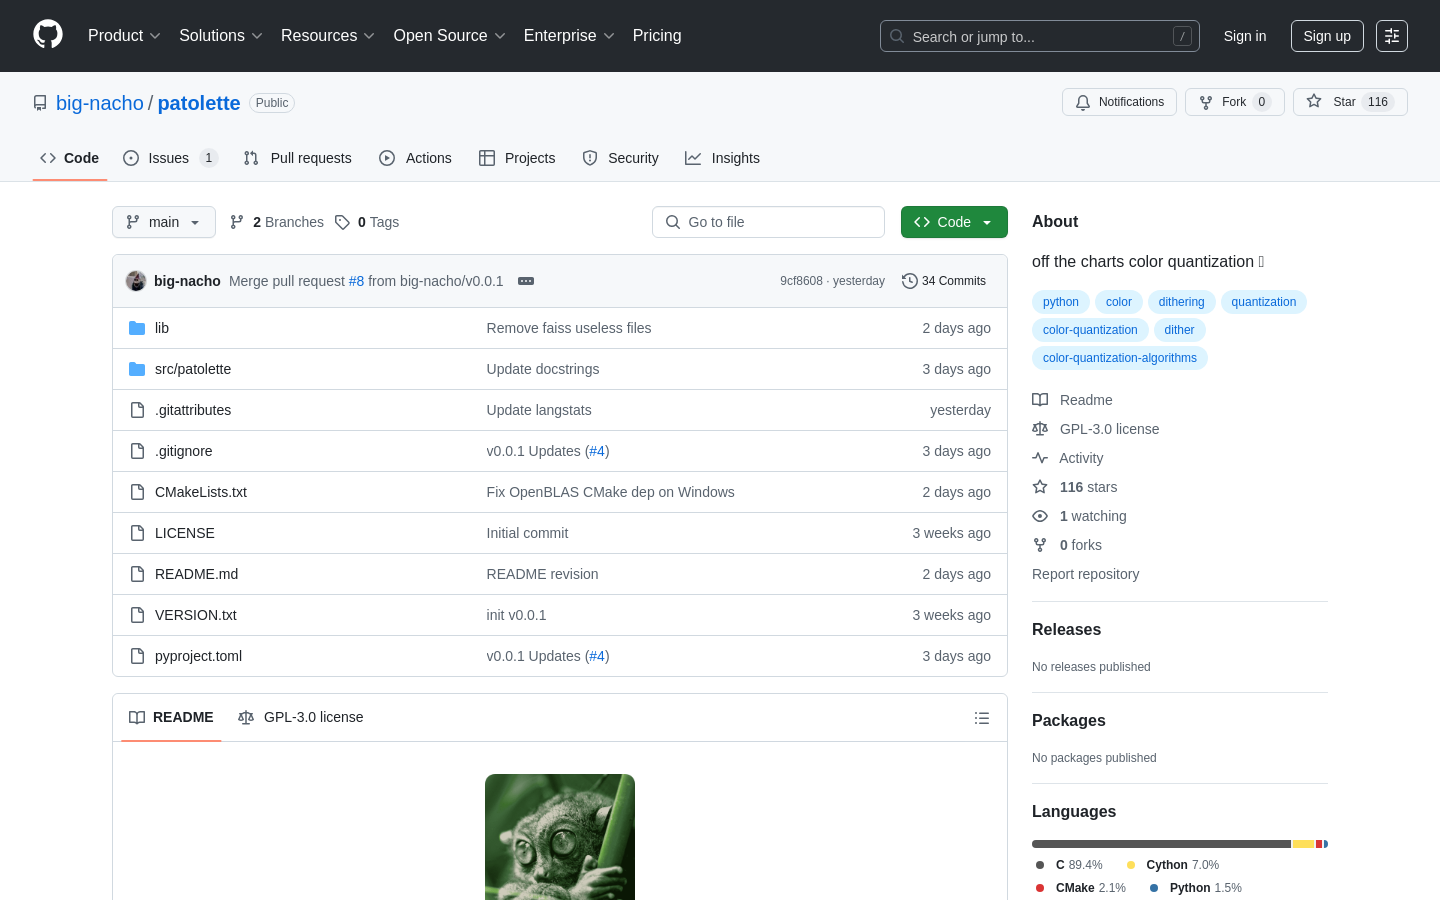Switch to the Security tab
This screenshot has width=1440, height=900.
[620, 158]
